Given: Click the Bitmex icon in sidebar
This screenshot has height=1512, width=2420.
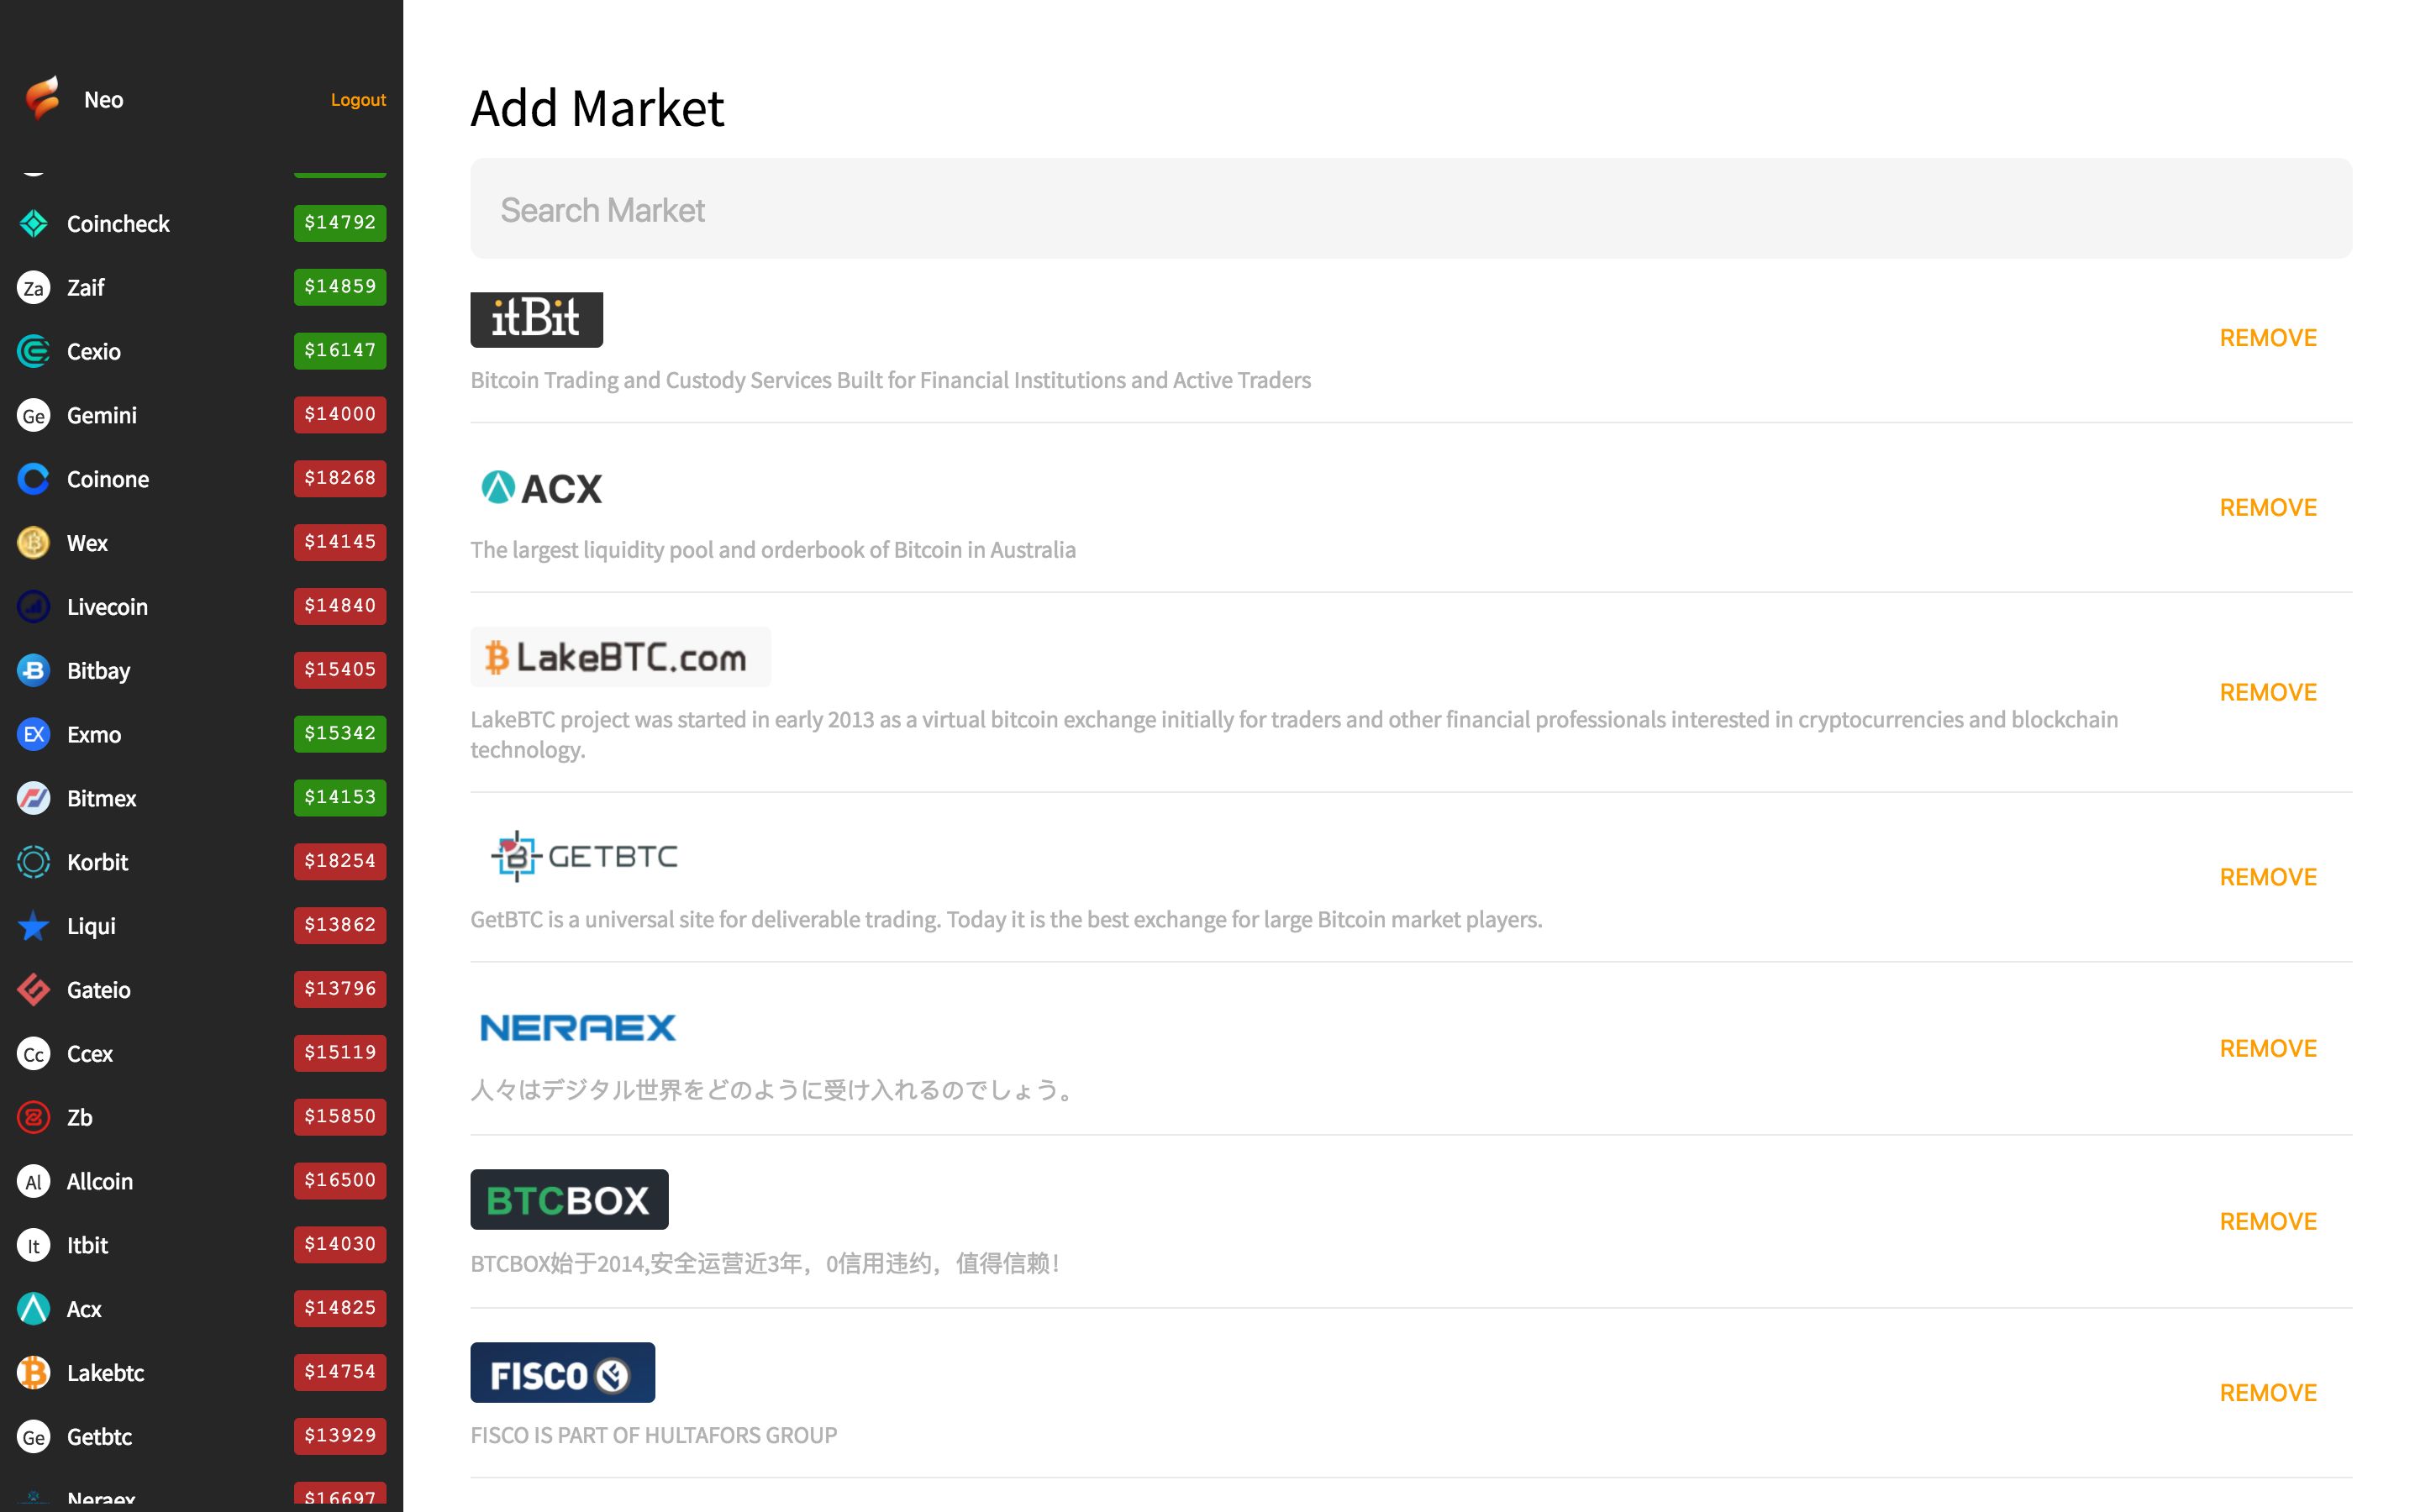Looking at the screenshot, I should pyautogui.click(x=34, y=798).
